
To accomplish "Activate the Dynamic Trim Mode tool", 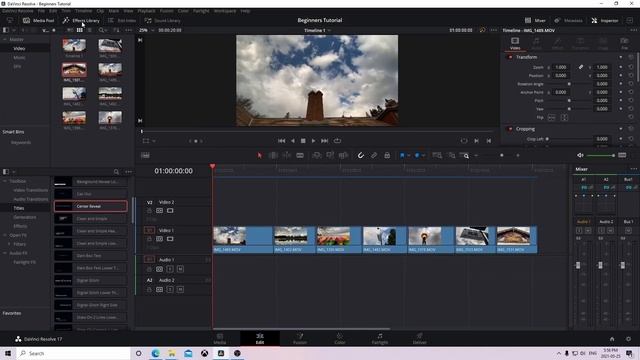I will (287, 156).
